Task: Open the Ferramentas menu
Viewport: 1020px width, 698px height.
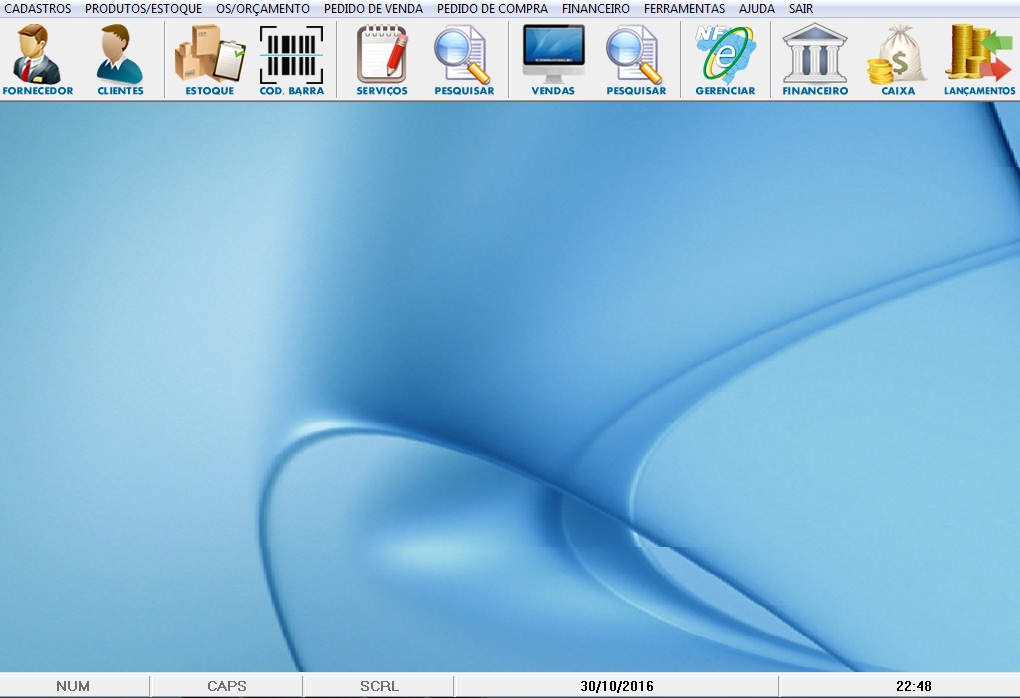Action: [x=684, y=8]
